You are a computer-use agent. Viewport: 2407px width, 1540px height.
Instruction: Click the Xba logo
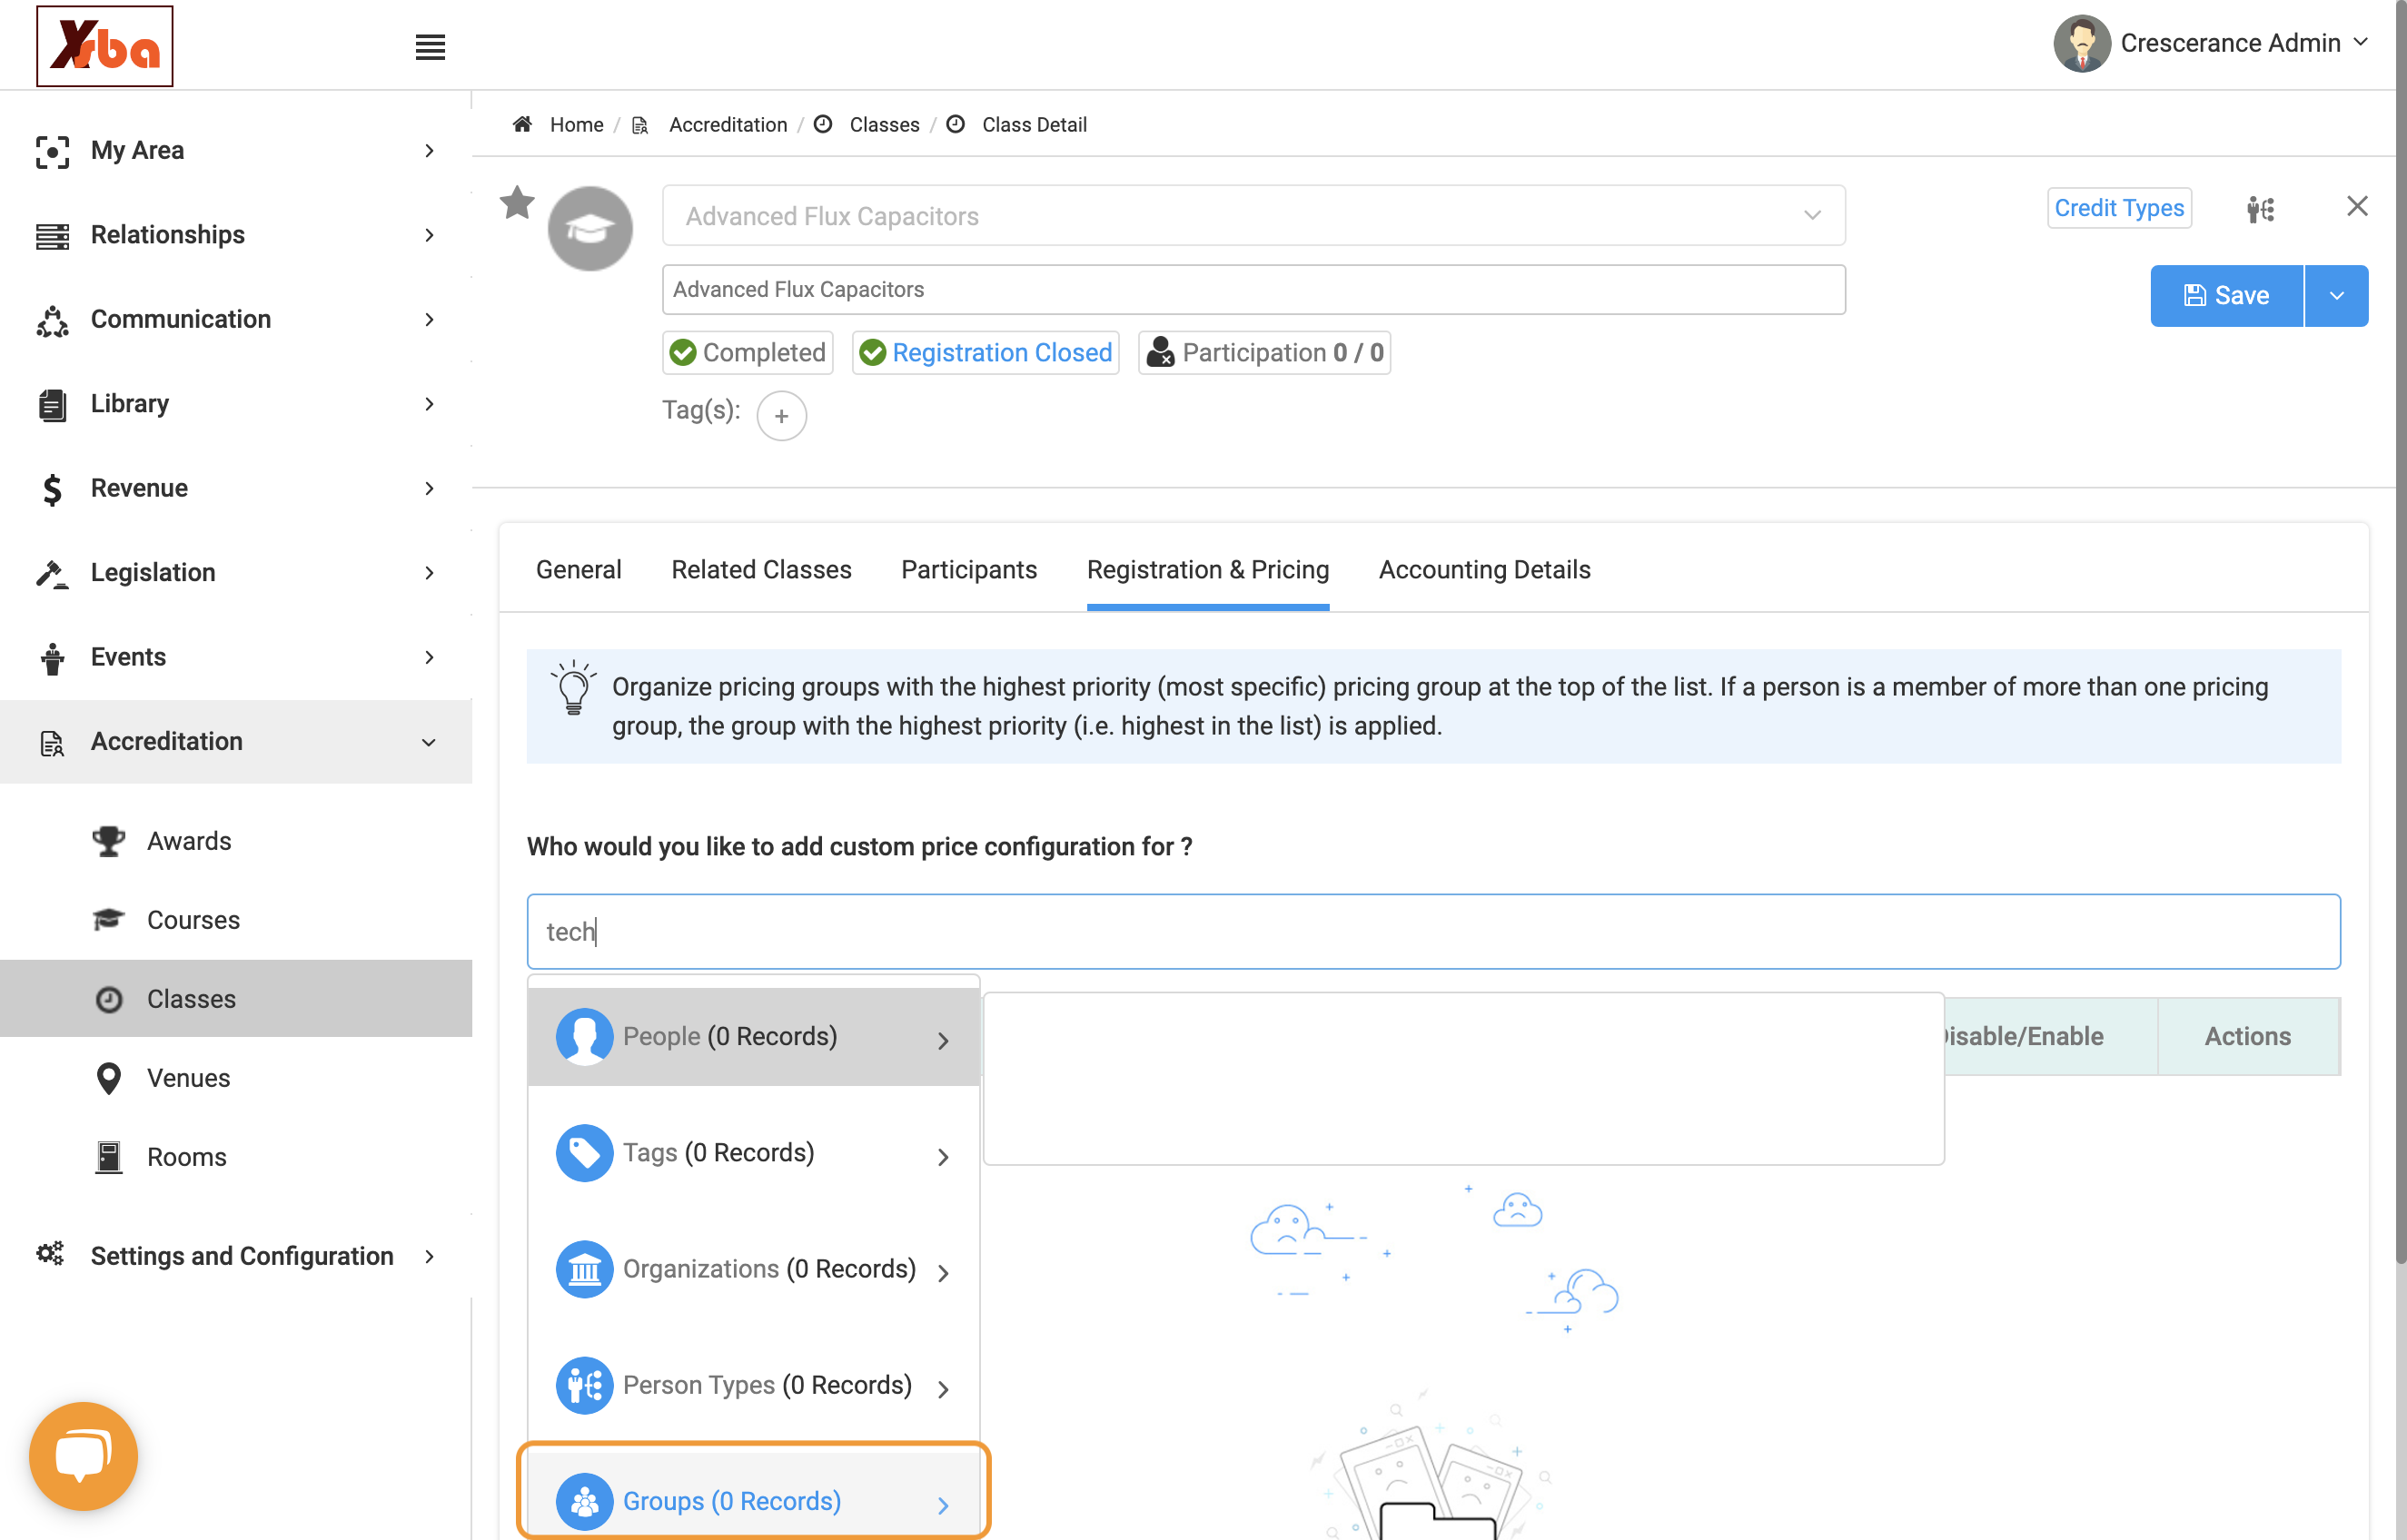[x=104, y=46]
